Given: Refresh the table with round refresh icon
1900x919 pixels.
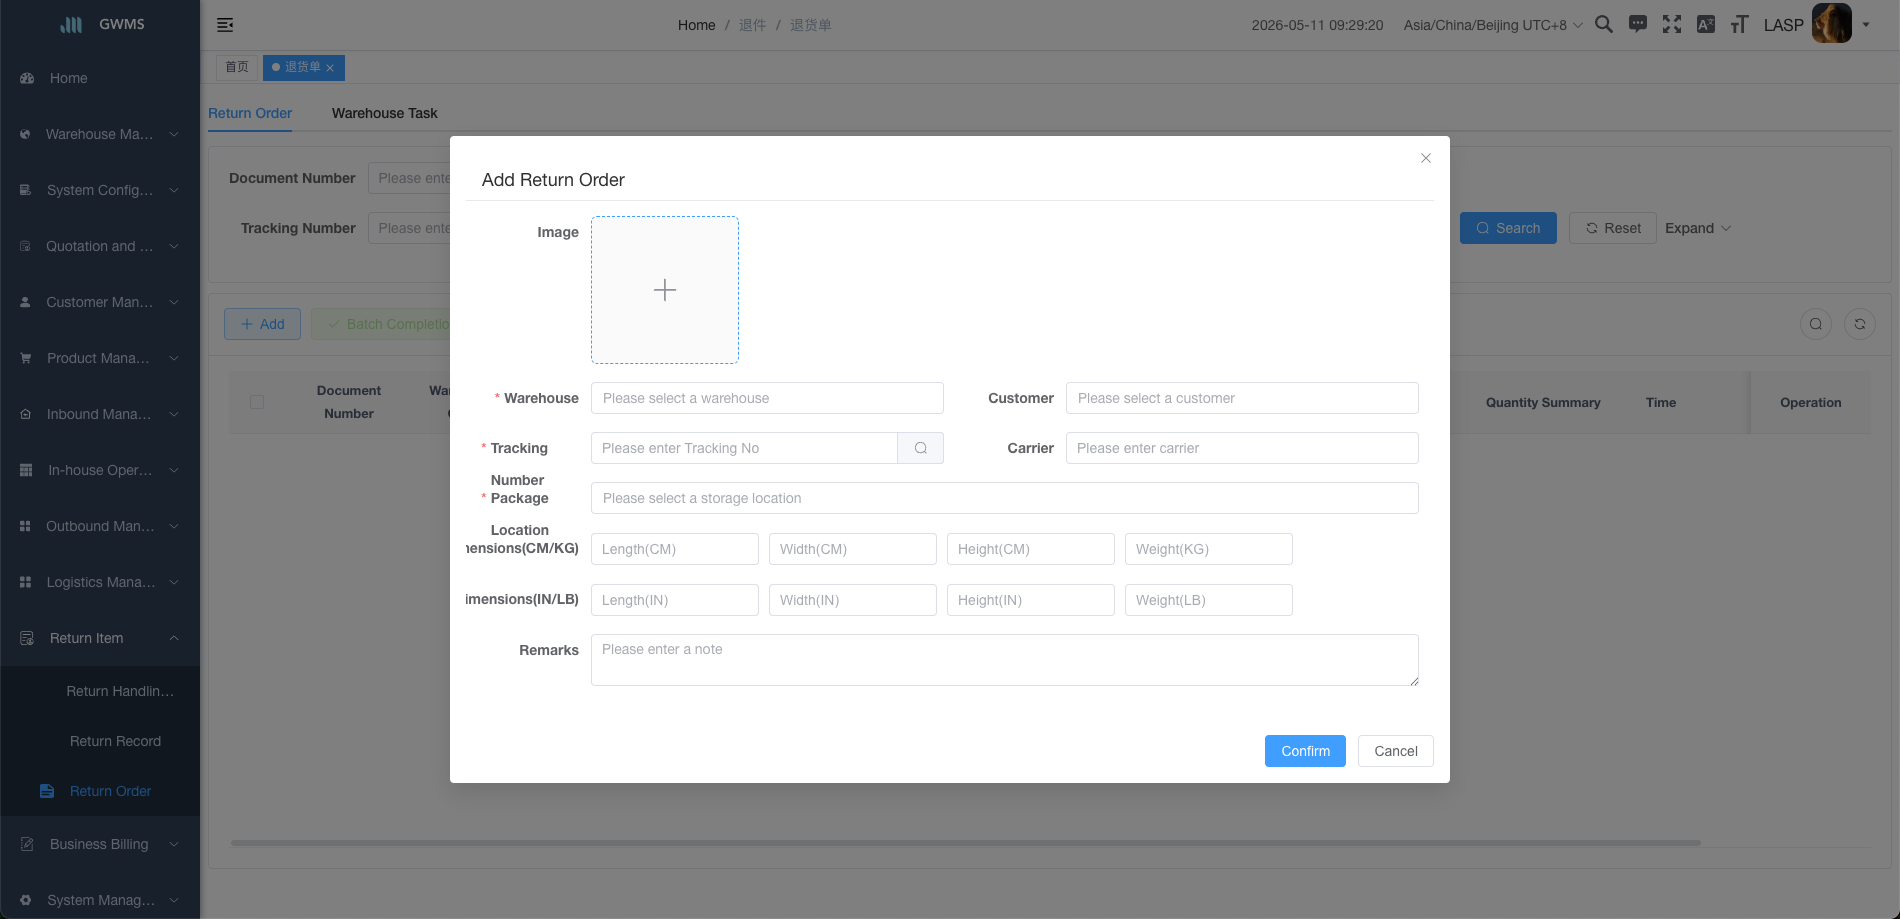Looking at the screenshot, I should [1860, 324].
